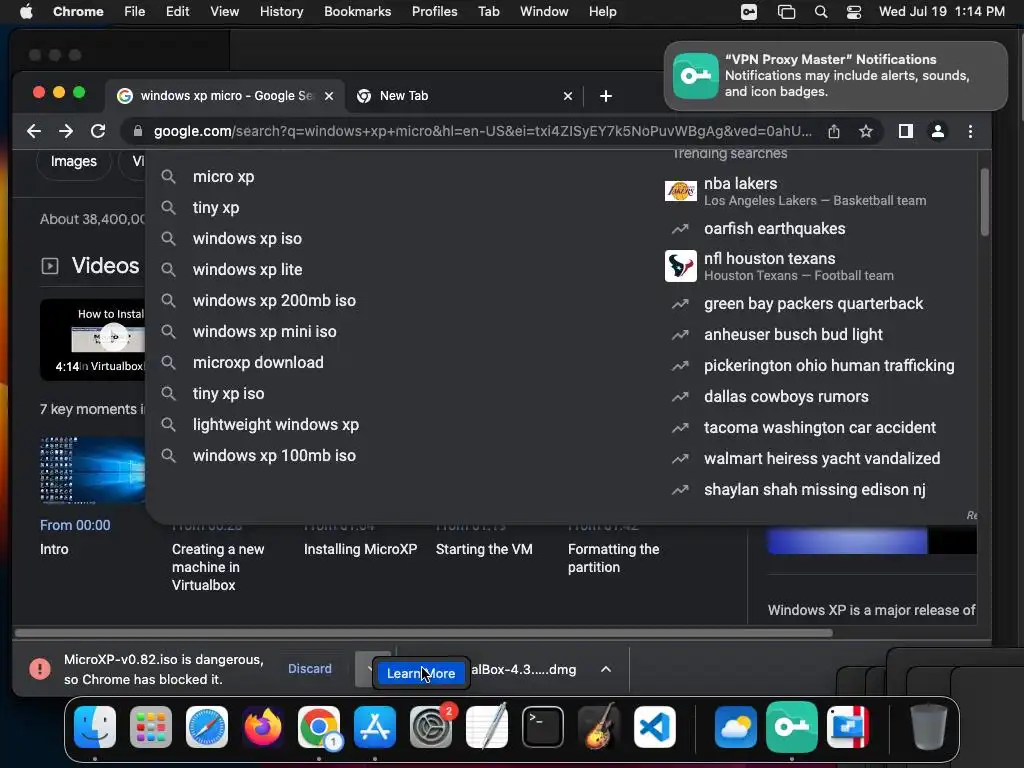Choose 'windows xp 200mb iso' suggestion
Image resolution: width=1024 pixels, height=768 pixels.
(x=274, y=300)
